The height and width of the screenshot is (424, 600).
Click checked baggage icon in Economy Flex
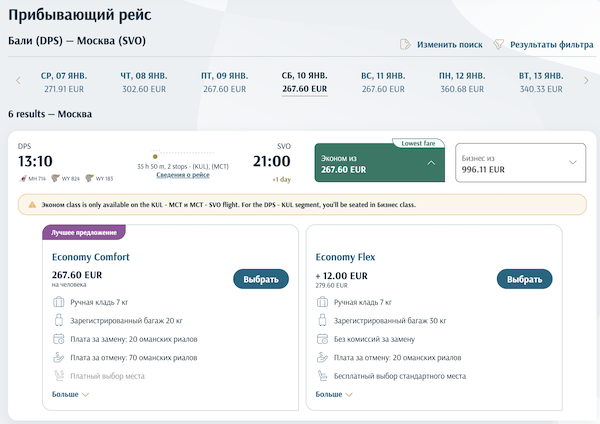pos(321,320)
